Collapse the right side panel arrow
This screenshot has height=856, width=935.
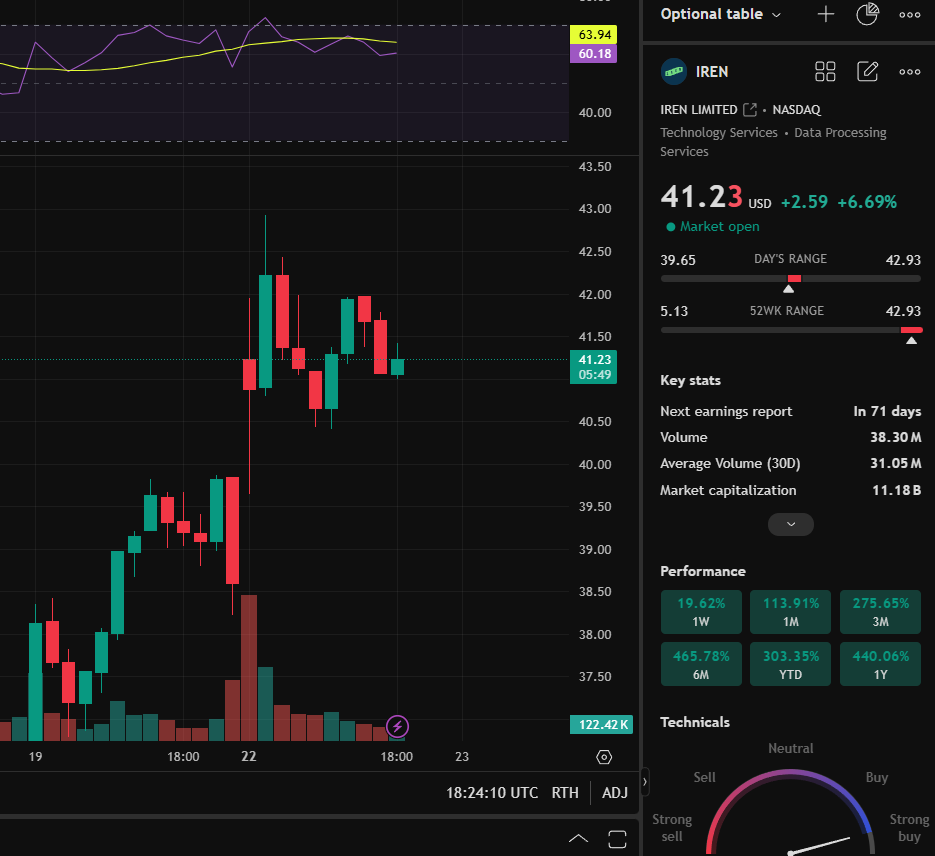click(645, 781)
